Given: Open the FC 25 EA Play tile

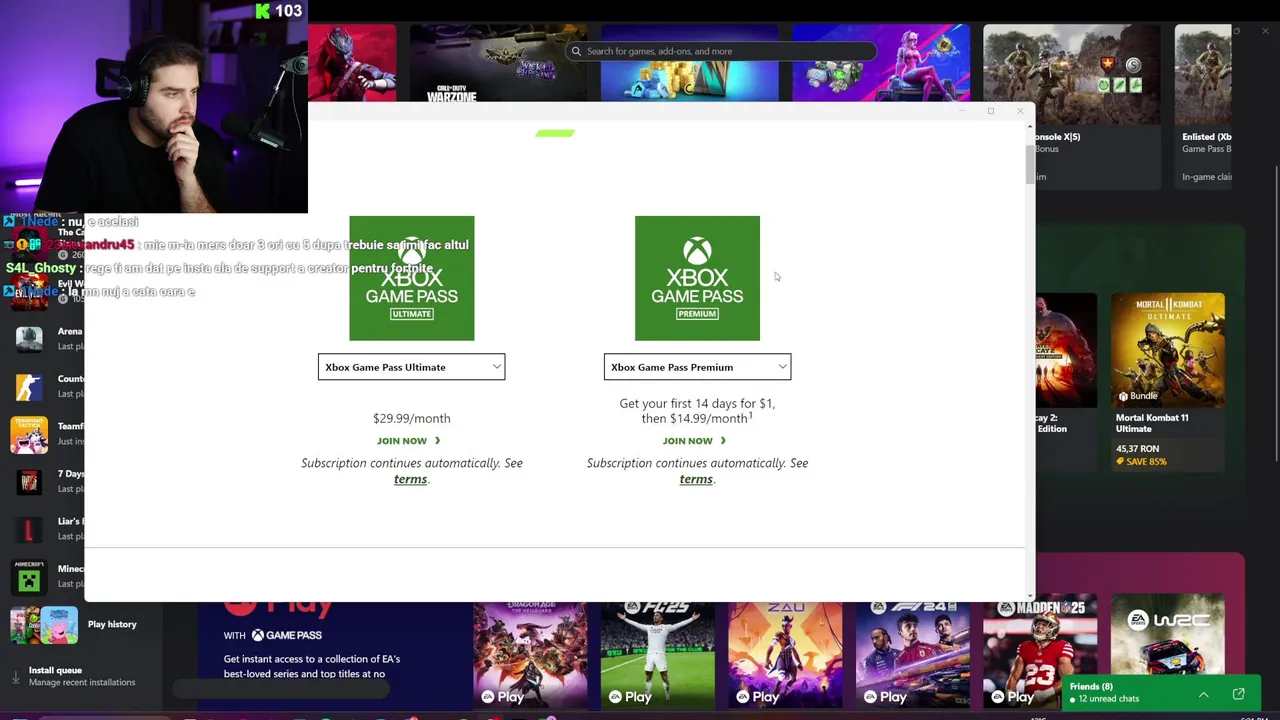Looking at the screenshot, I should click(x=657, y=653).
